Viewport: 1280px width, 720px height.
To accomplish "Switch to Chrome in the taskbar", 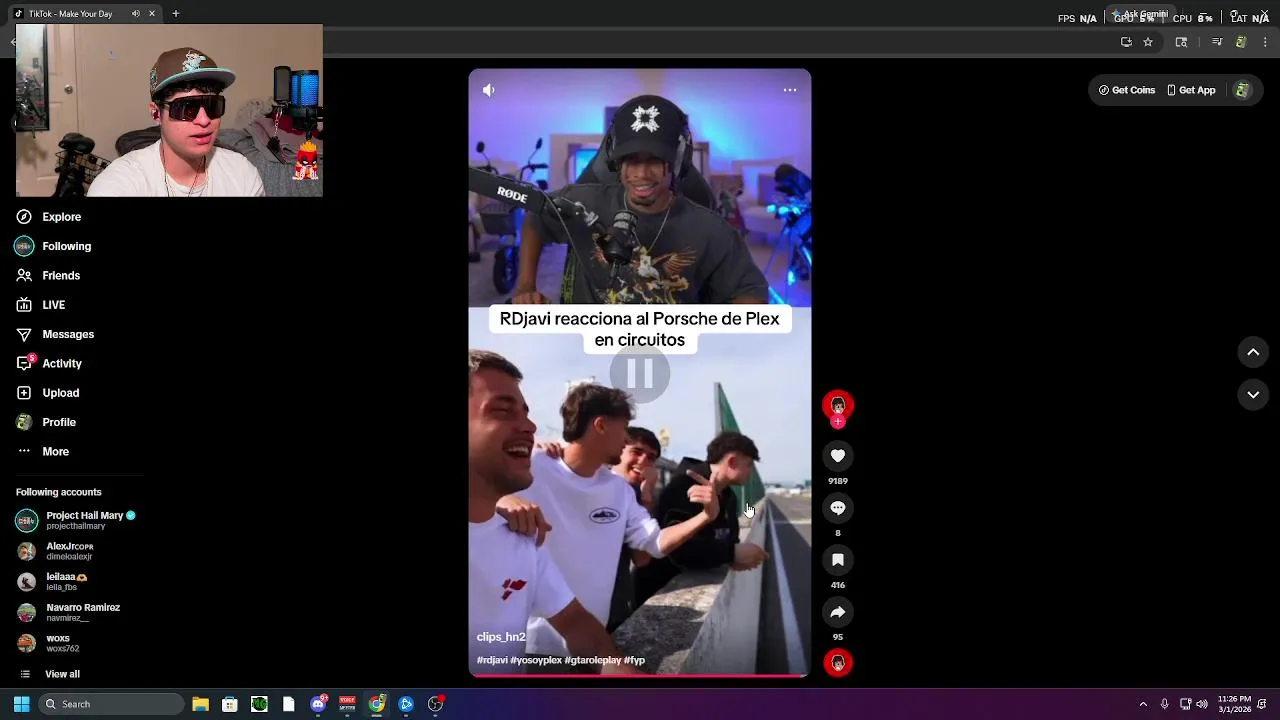I will pyautogui.click(x=377, y=704).
